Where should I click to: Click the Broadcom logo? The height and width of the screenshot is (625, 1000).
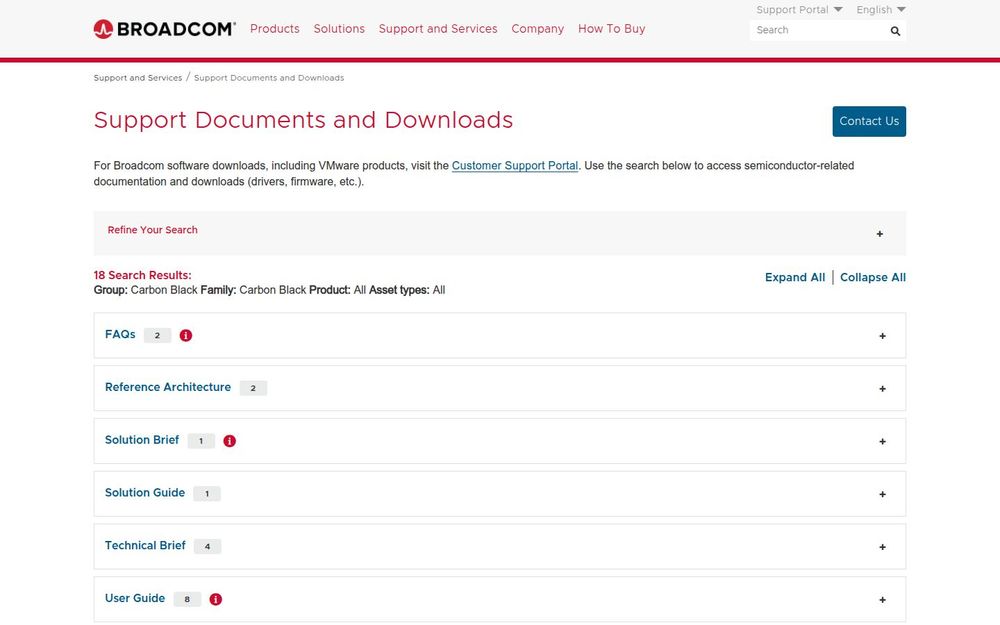click(165, 29)
